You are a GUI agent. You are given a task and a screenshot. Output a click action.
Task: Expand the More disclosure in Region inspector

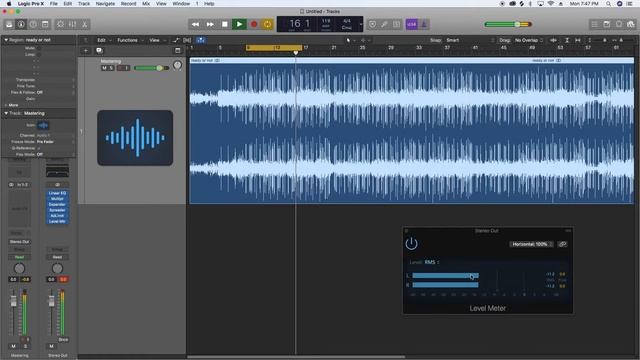[6, 105]
